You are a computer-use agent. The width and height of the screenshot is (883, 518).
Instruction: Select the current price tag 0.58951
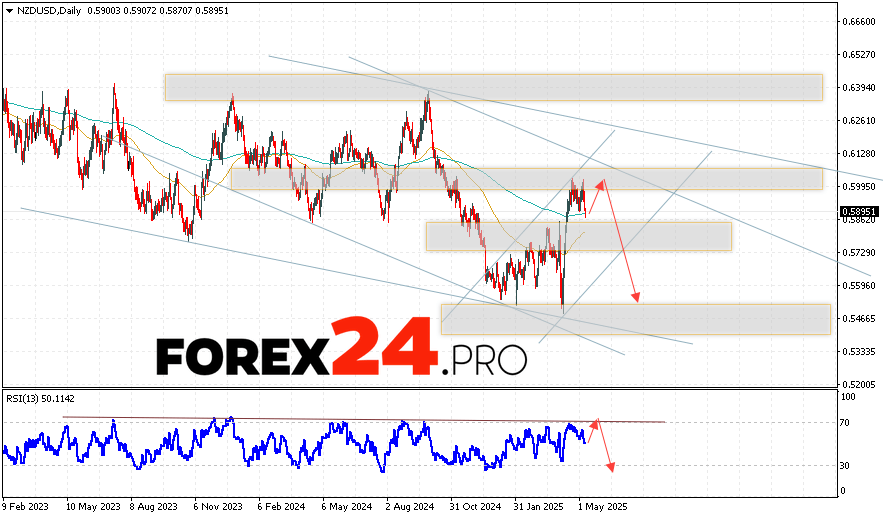[860, 212]
